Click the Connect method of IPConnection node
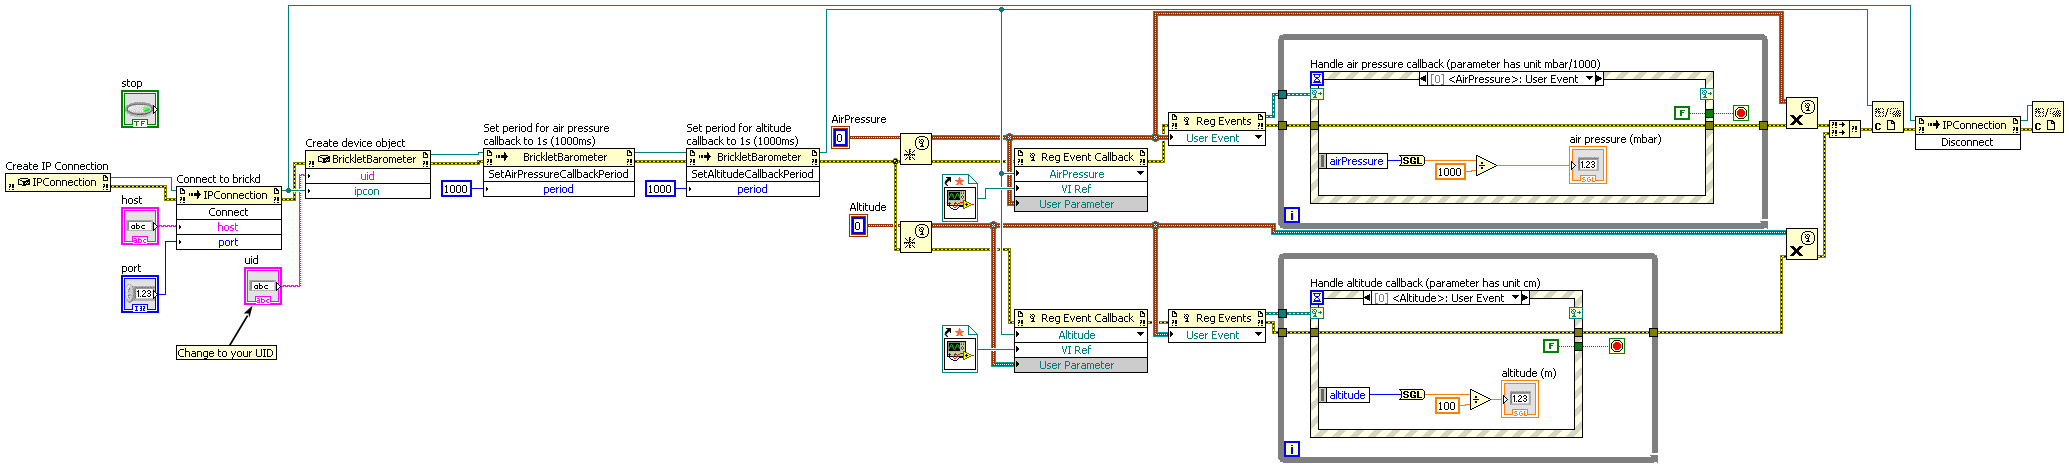 (228, 212)
